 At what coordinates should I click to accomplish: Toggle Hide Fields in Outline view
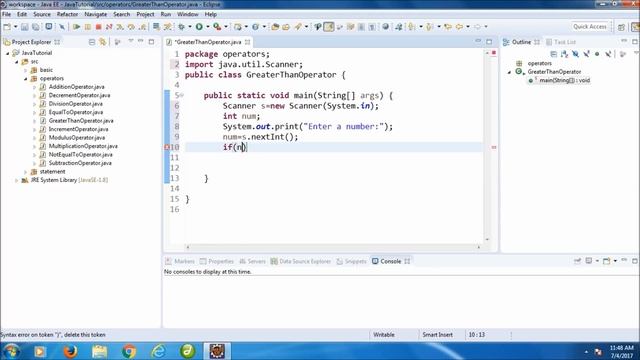pyautogui.click(x=576, y=54)
